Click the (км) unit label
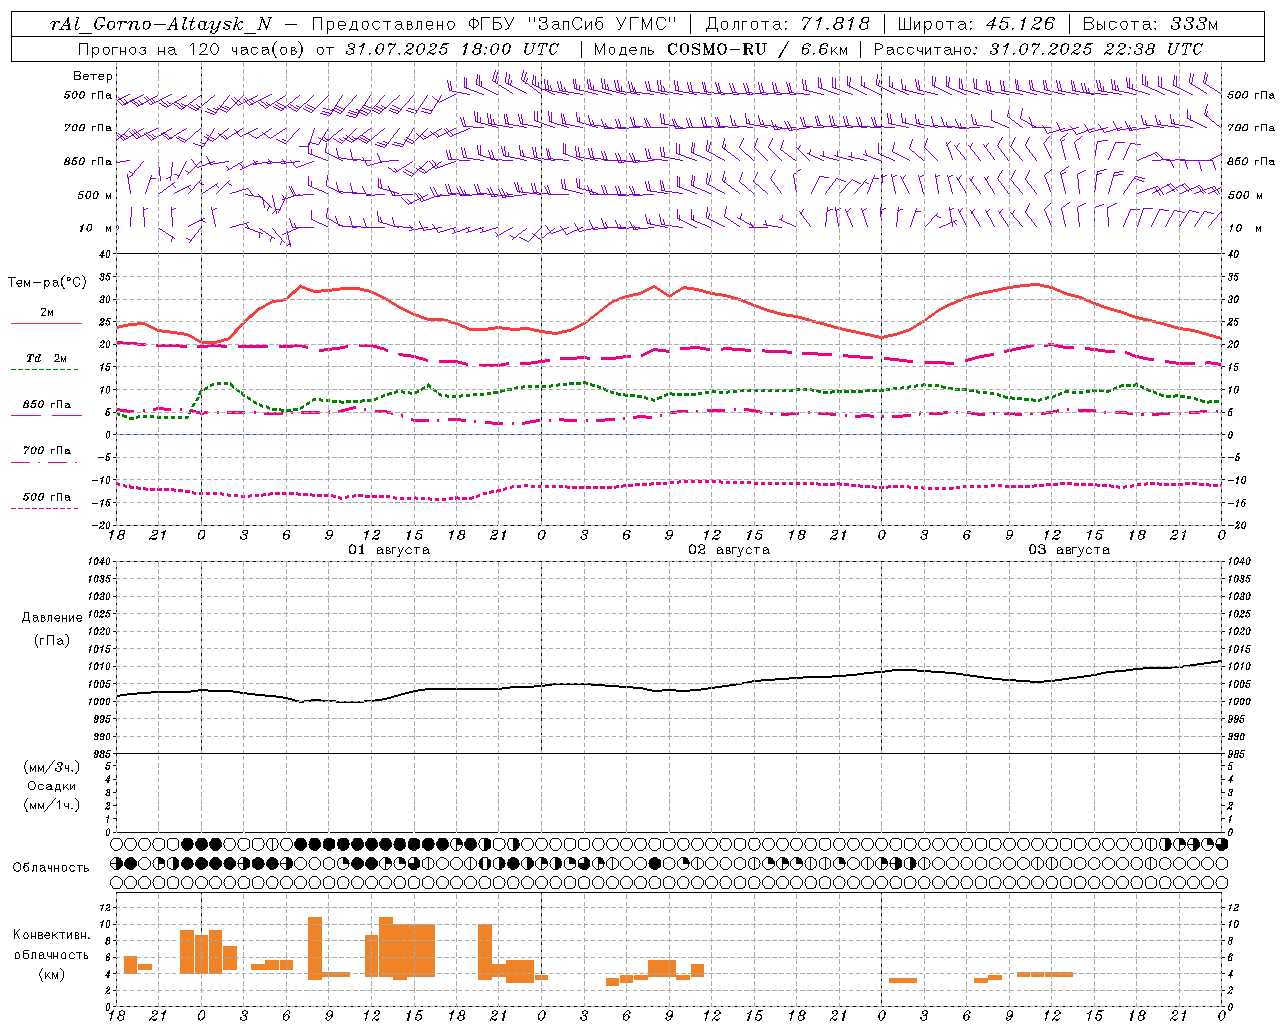1280x1024 pixels. click(x=52, y=974)
